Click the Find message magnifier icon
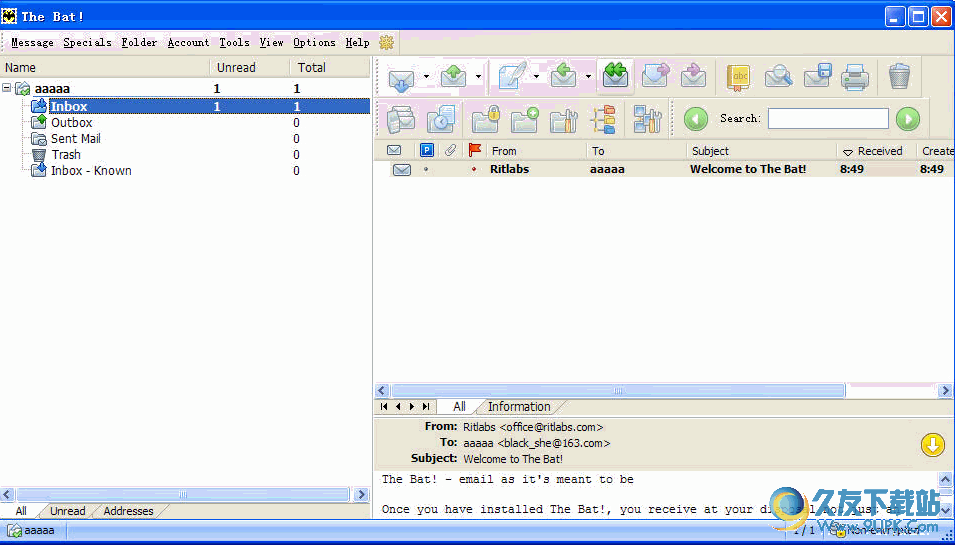The height and width of the screenshot is (545, 955). click(778, 77)
